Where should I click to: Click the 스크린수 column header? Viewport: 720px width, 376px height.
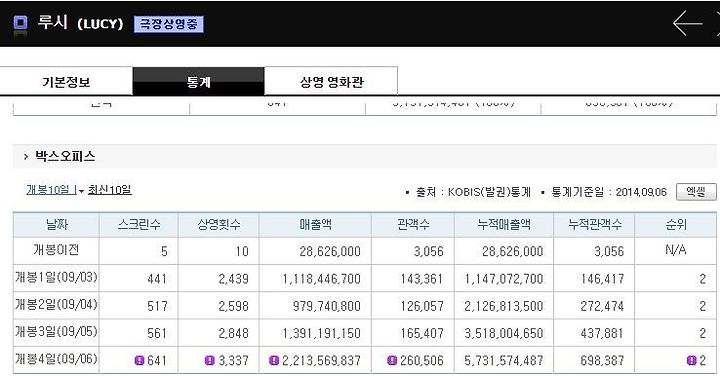(x=139, y=224)
